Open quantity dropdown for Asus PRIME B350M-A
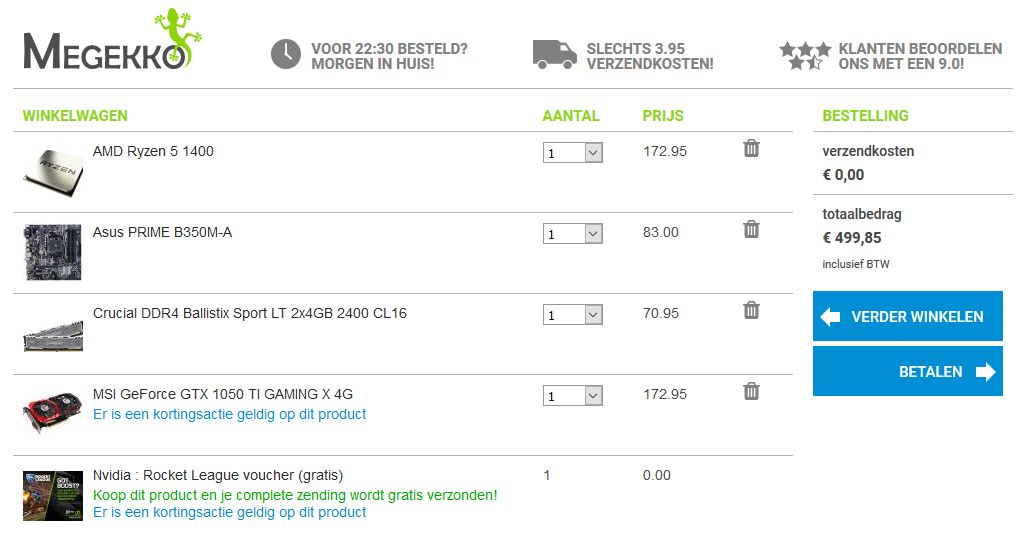 point(573,234)
